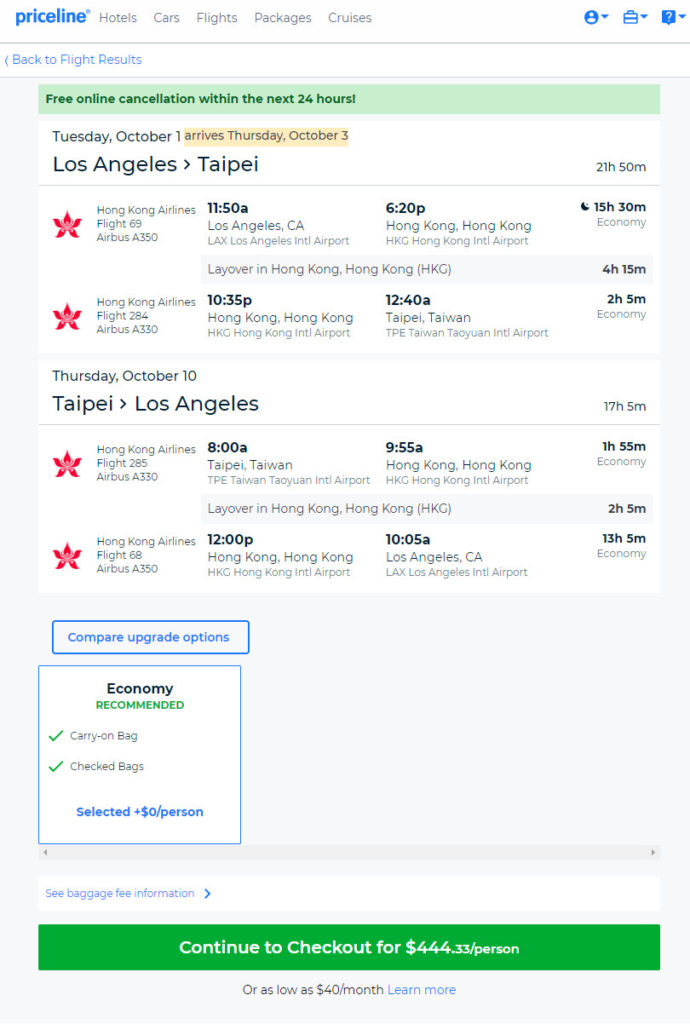
Task: Open the help question mark icon
Action: [x=672, y=18]
